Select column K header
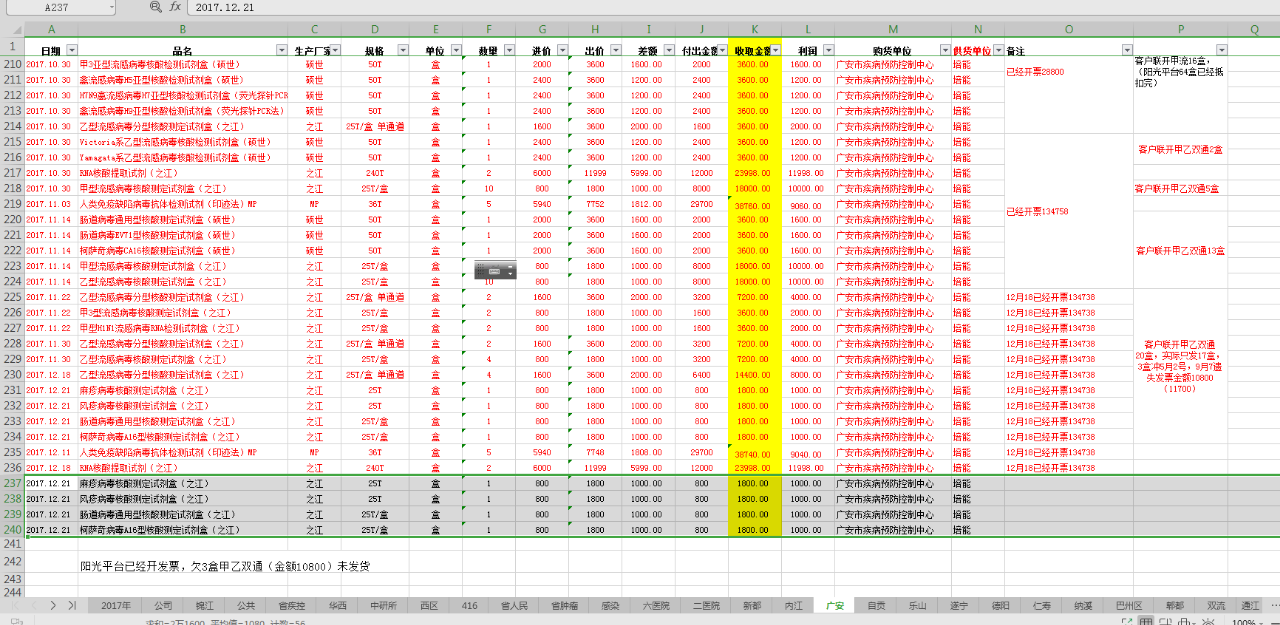The image size is (1280, 625). click(x=754, y=29)
